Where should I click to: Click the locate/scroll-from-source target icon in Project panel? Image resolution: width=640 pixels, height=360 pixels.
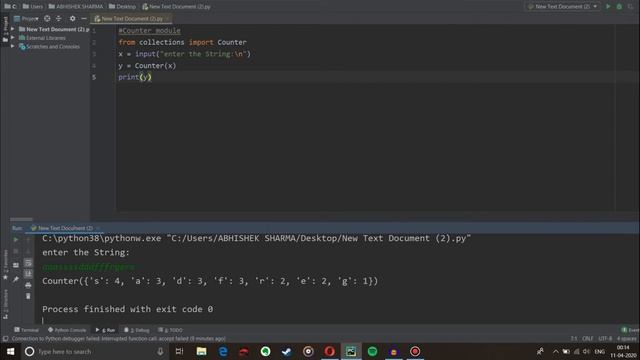pyautogui.click(x=47, y=18)
